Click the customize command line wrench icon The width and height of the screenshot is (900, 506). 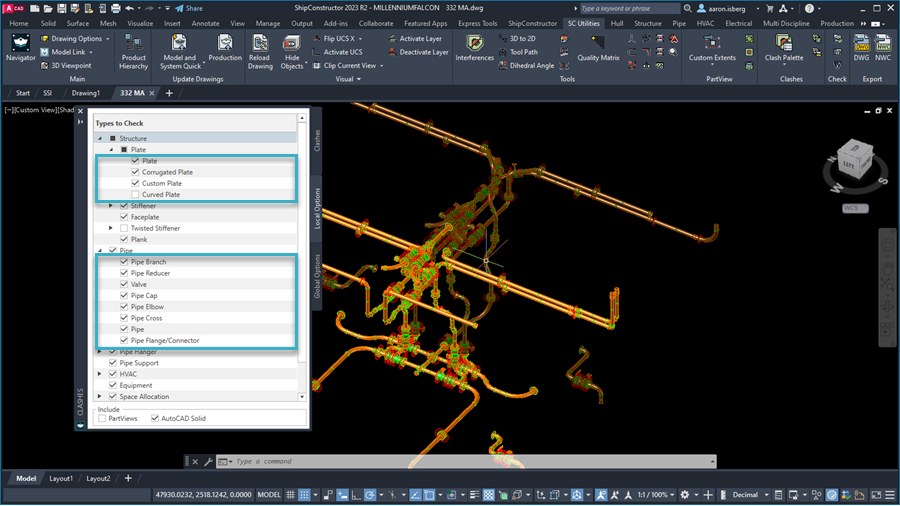[x=208, y=461]
